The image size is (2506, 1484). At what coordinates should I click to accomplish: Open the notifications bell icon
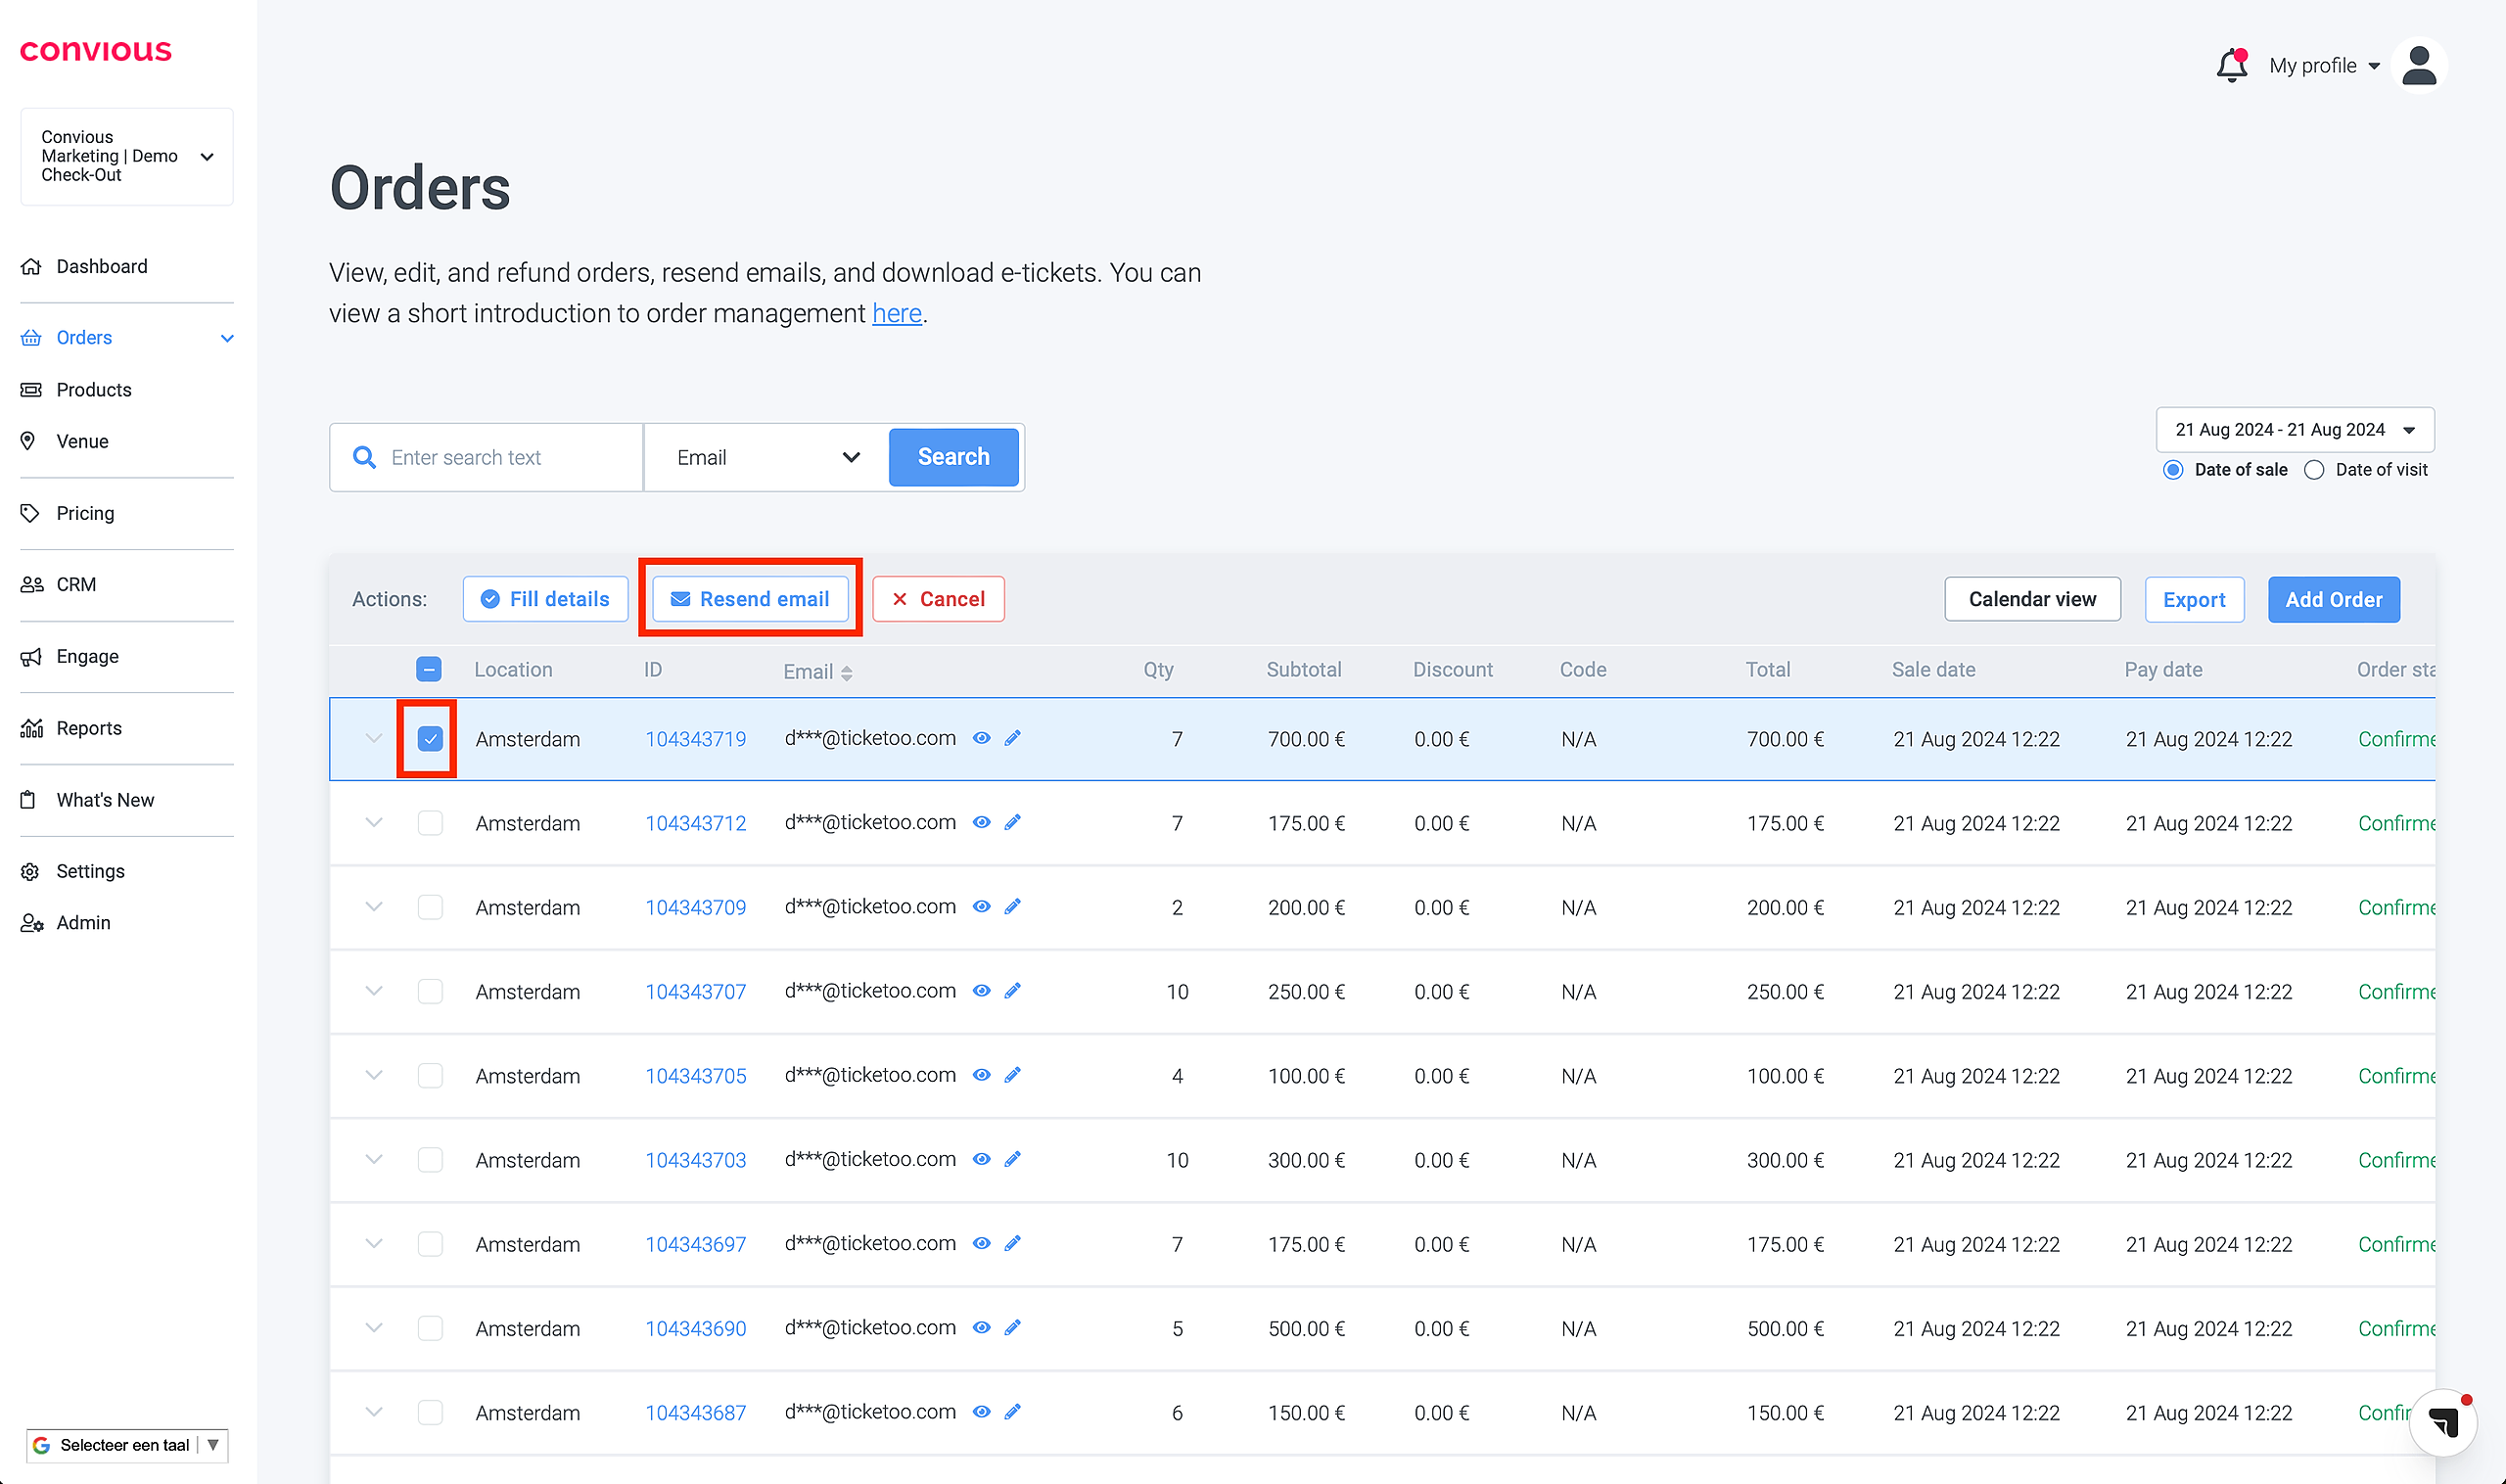click(x=2231, y=66)
